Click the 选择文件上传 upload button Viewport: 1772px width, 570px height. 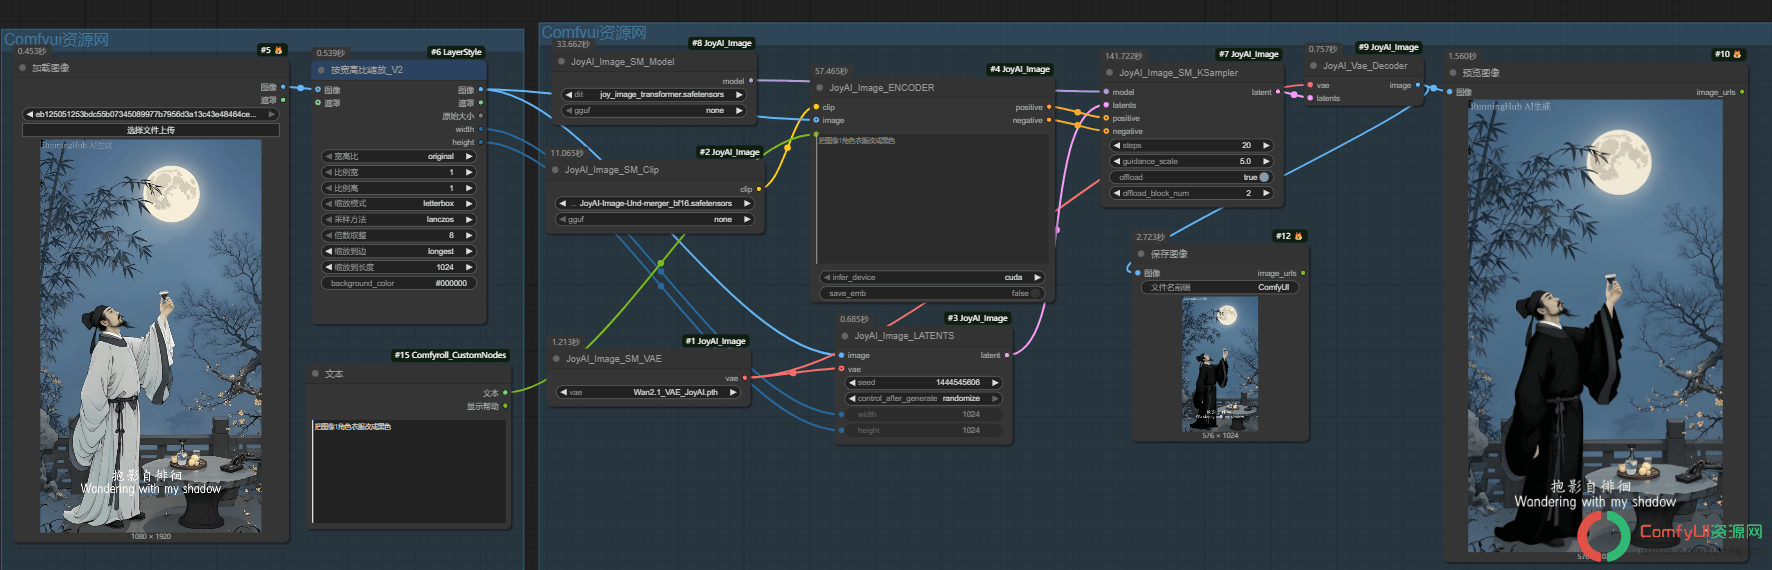point(150,130)
